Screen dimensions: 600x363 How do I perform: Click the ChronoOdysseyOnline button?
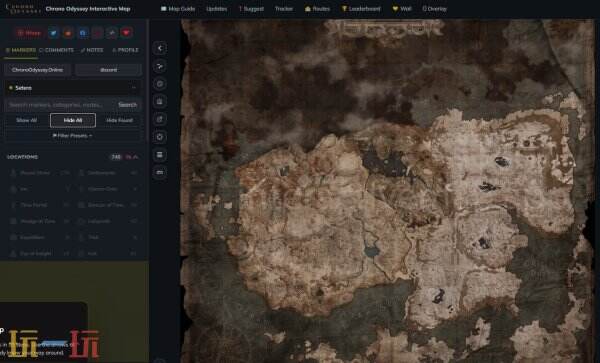click(37, 70)
